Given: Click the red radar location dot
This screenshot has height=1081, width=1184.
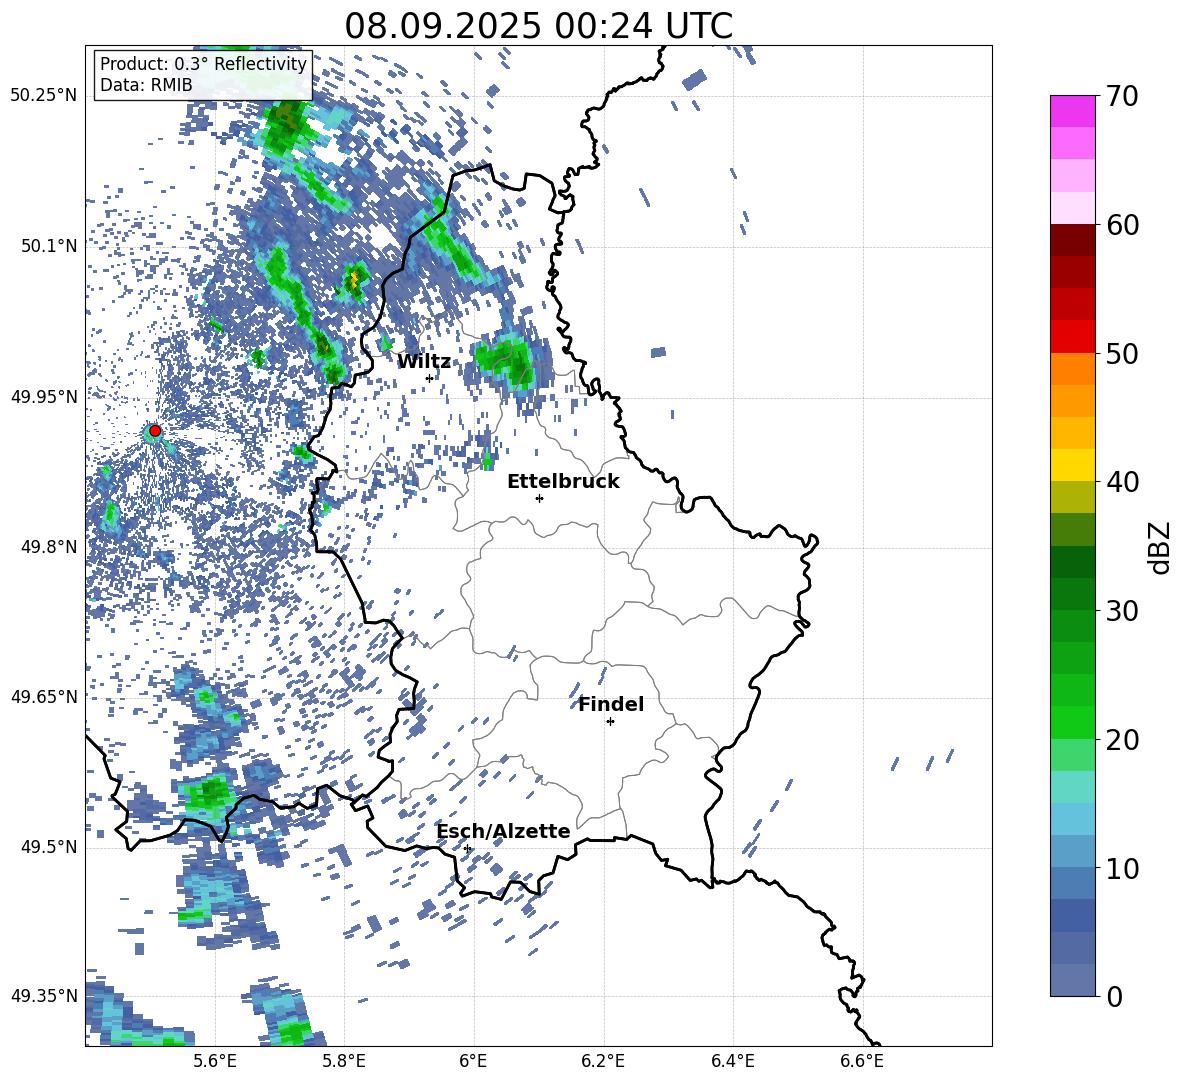Looking at the screenshot, I should [x=155, y=431].
